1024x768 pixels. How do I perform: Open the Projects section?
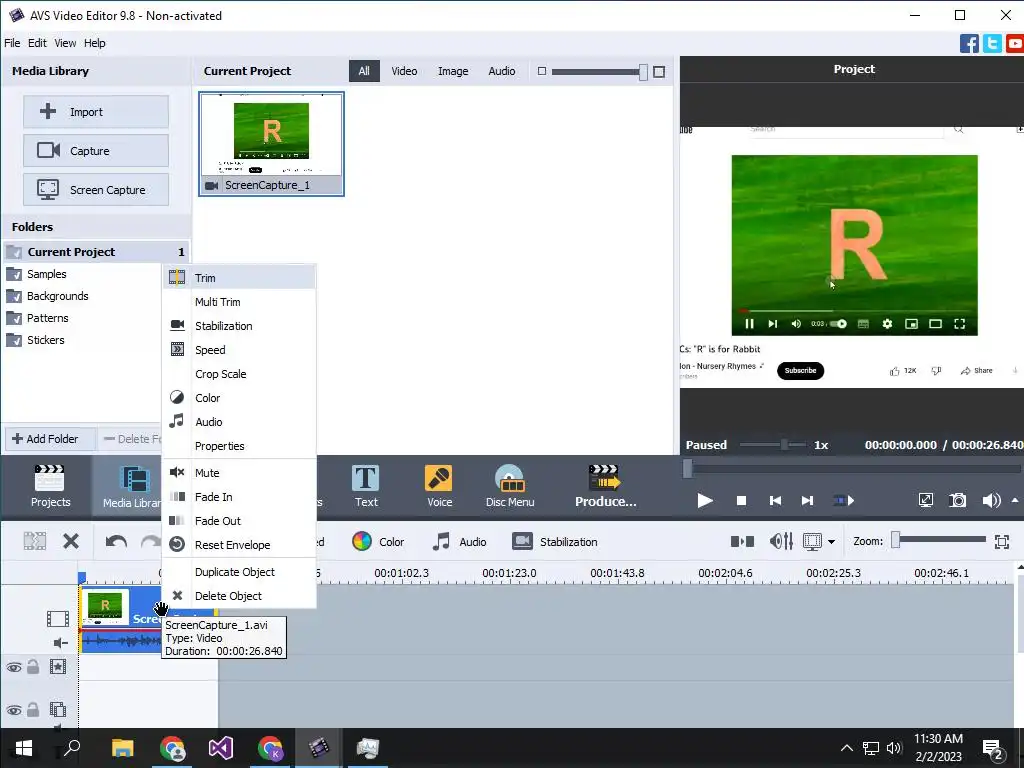[50, 487]
